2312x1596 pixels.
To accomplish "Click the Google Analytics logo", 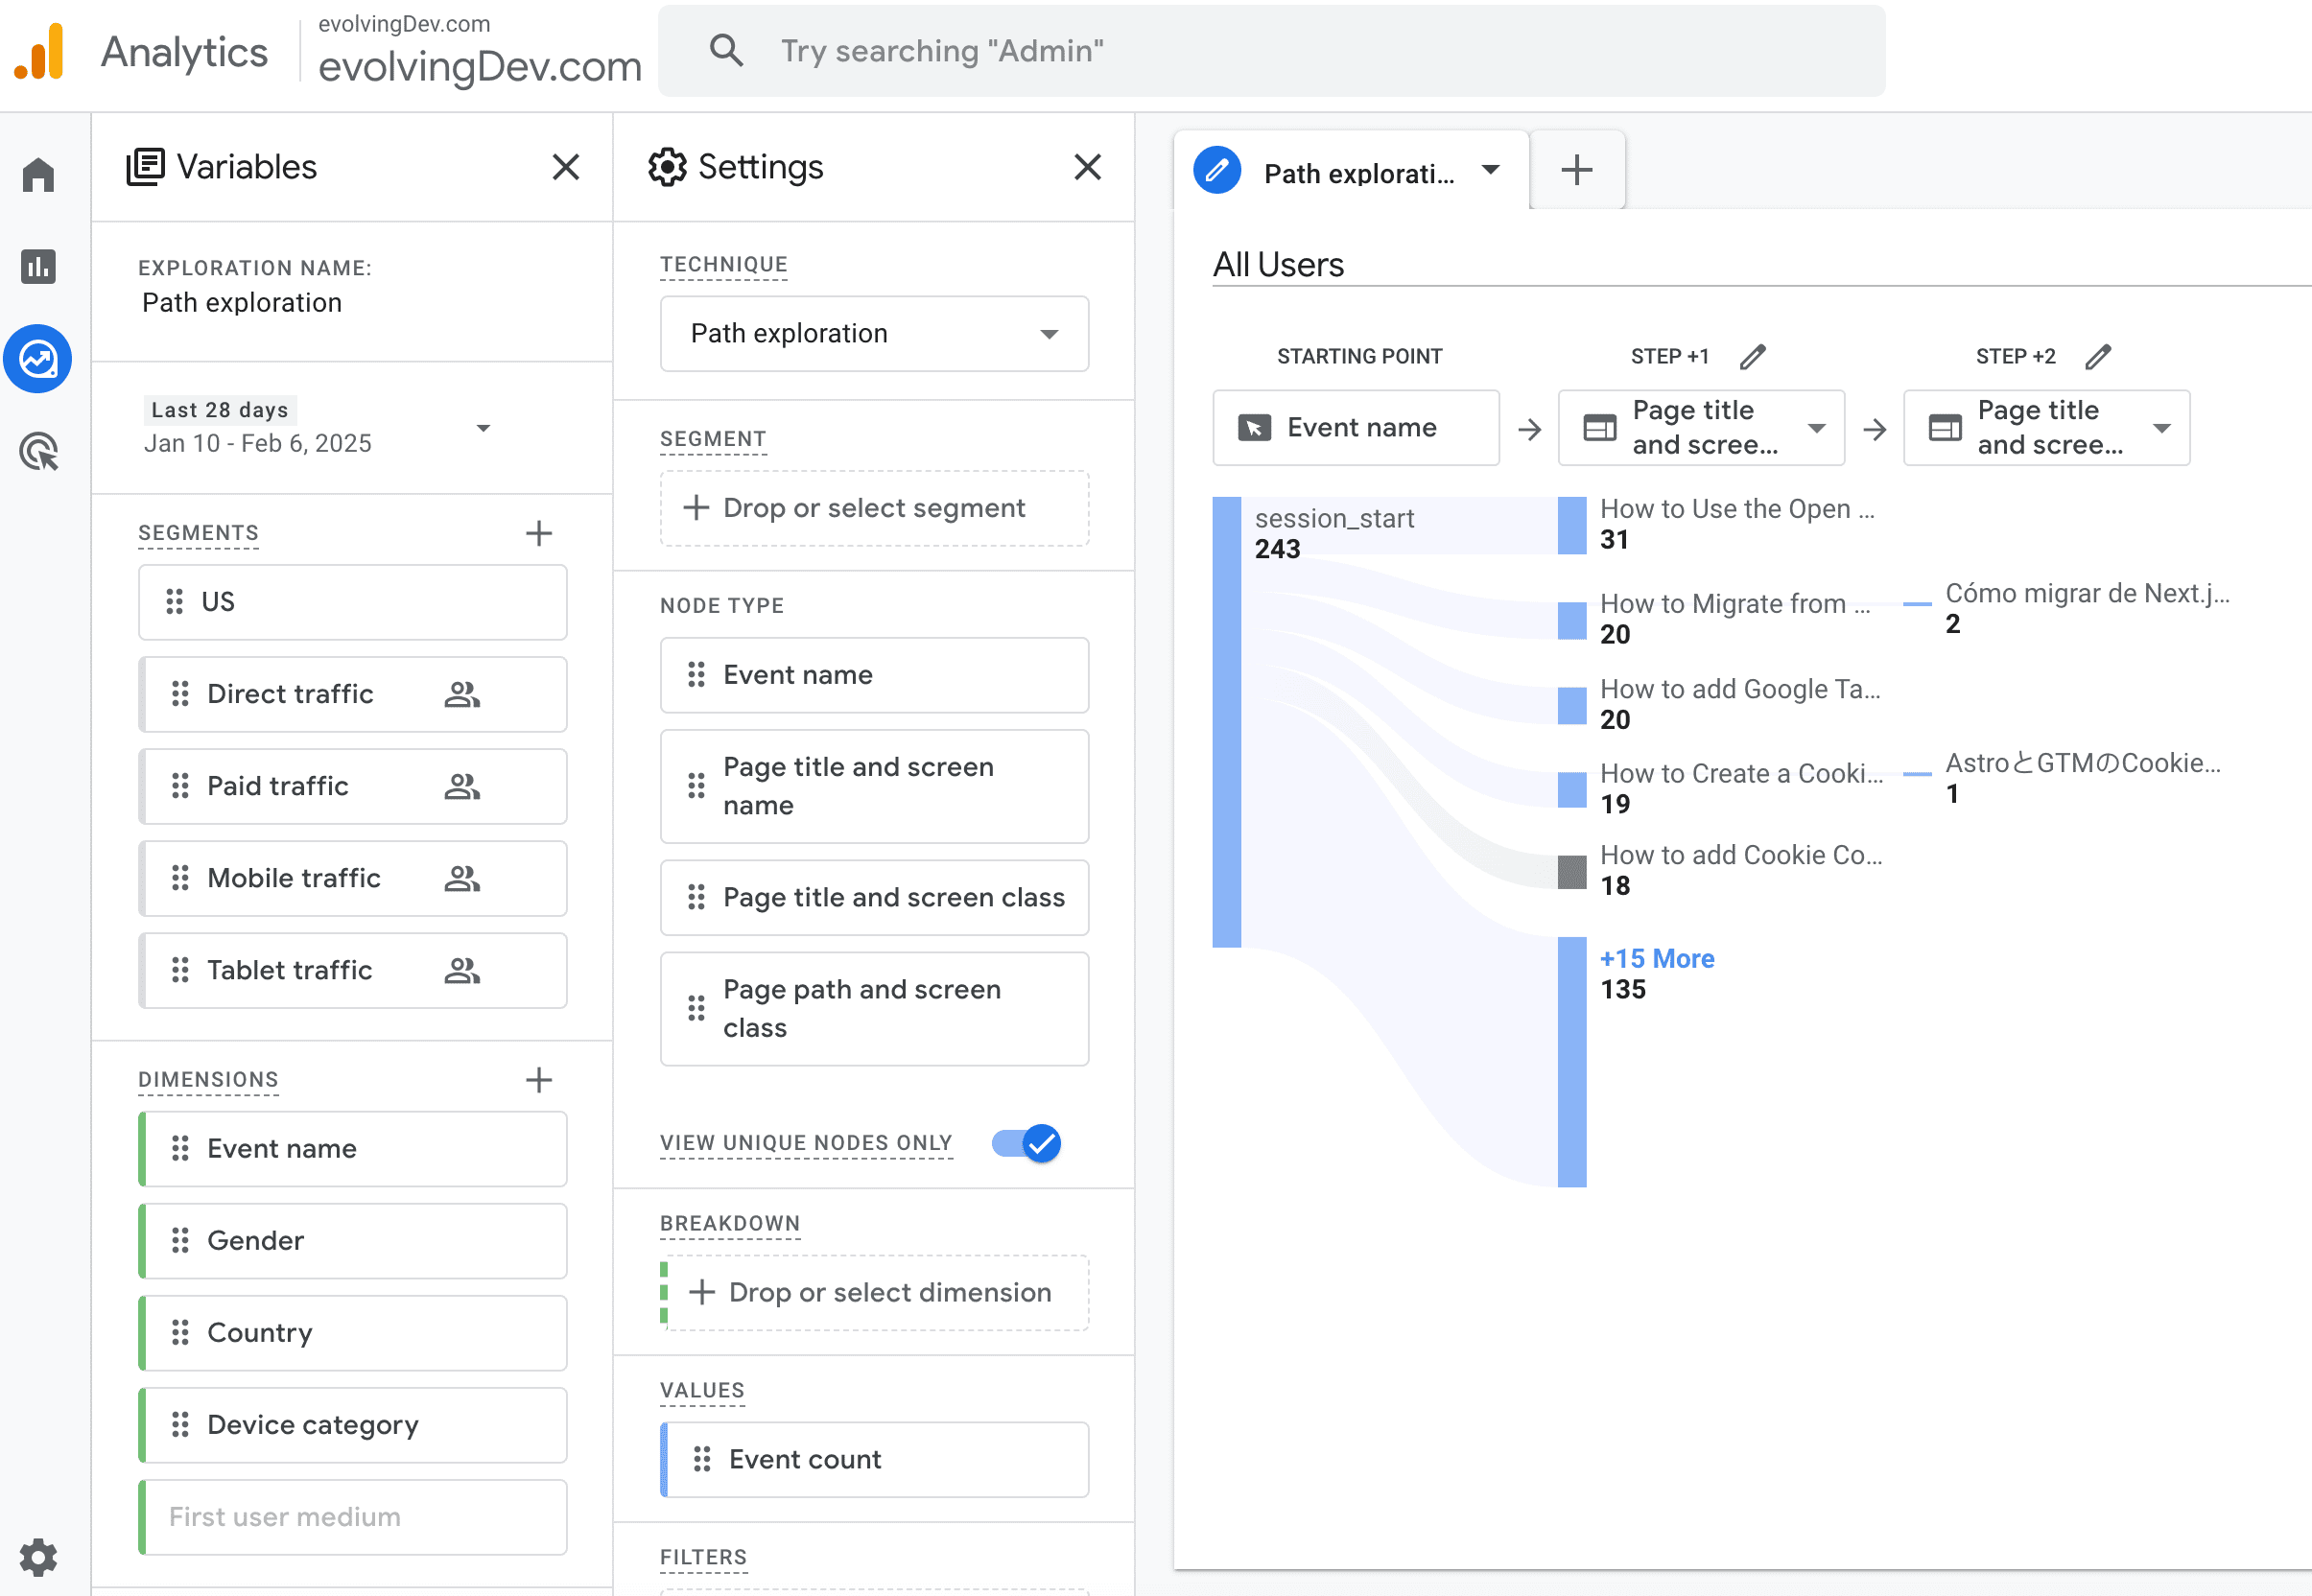I will coord(39,51).
